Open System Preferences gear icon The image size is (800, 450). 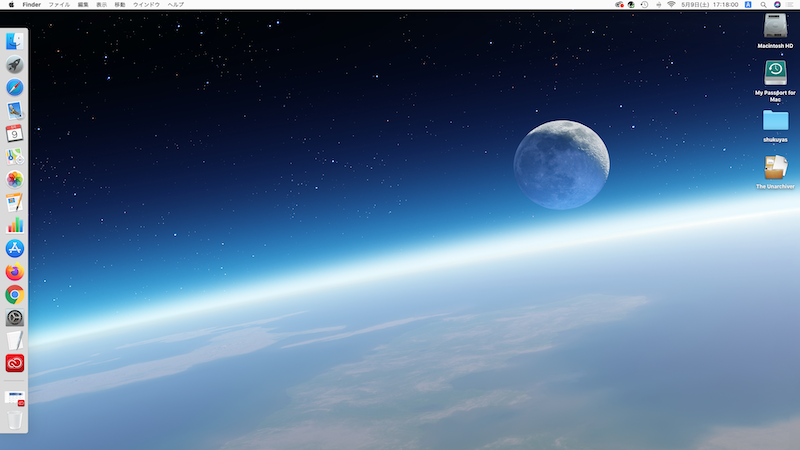pyautogui.click(x=14, y=317)
